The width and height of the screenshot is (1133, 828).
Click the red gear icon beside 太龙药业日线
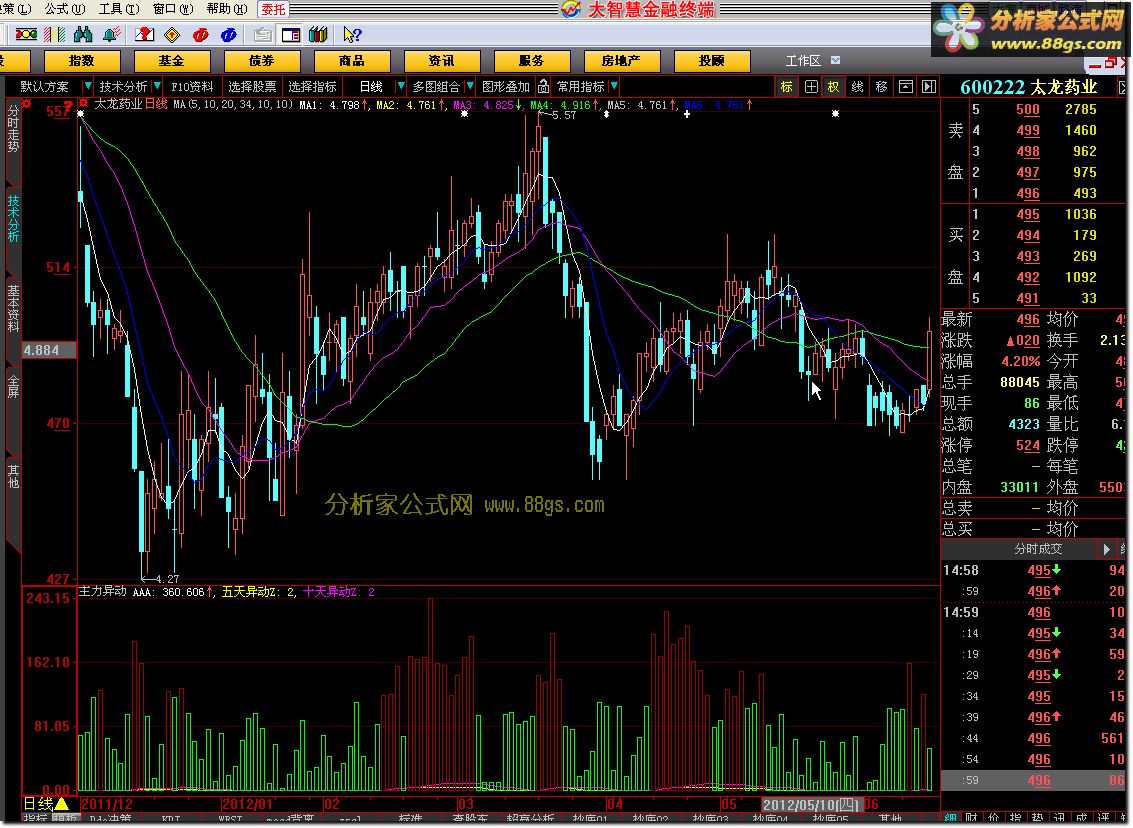tap(84, 103)
